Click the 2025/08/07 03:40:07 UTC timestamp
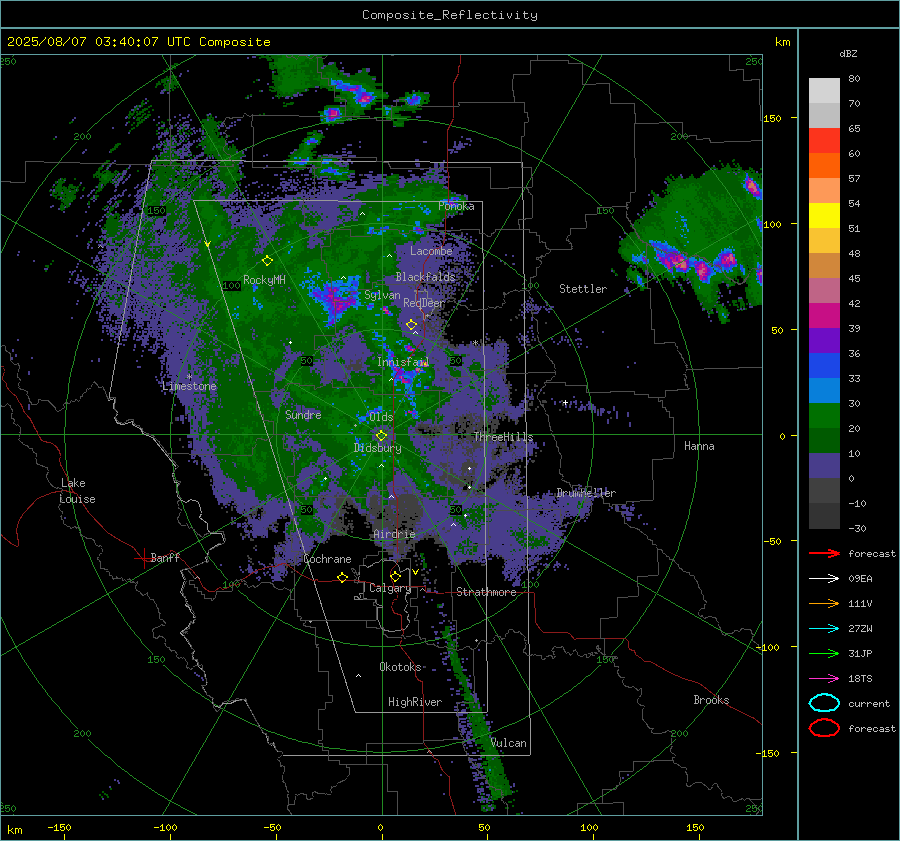This screenshot has height=841, width=900. (x=138, y=42)
